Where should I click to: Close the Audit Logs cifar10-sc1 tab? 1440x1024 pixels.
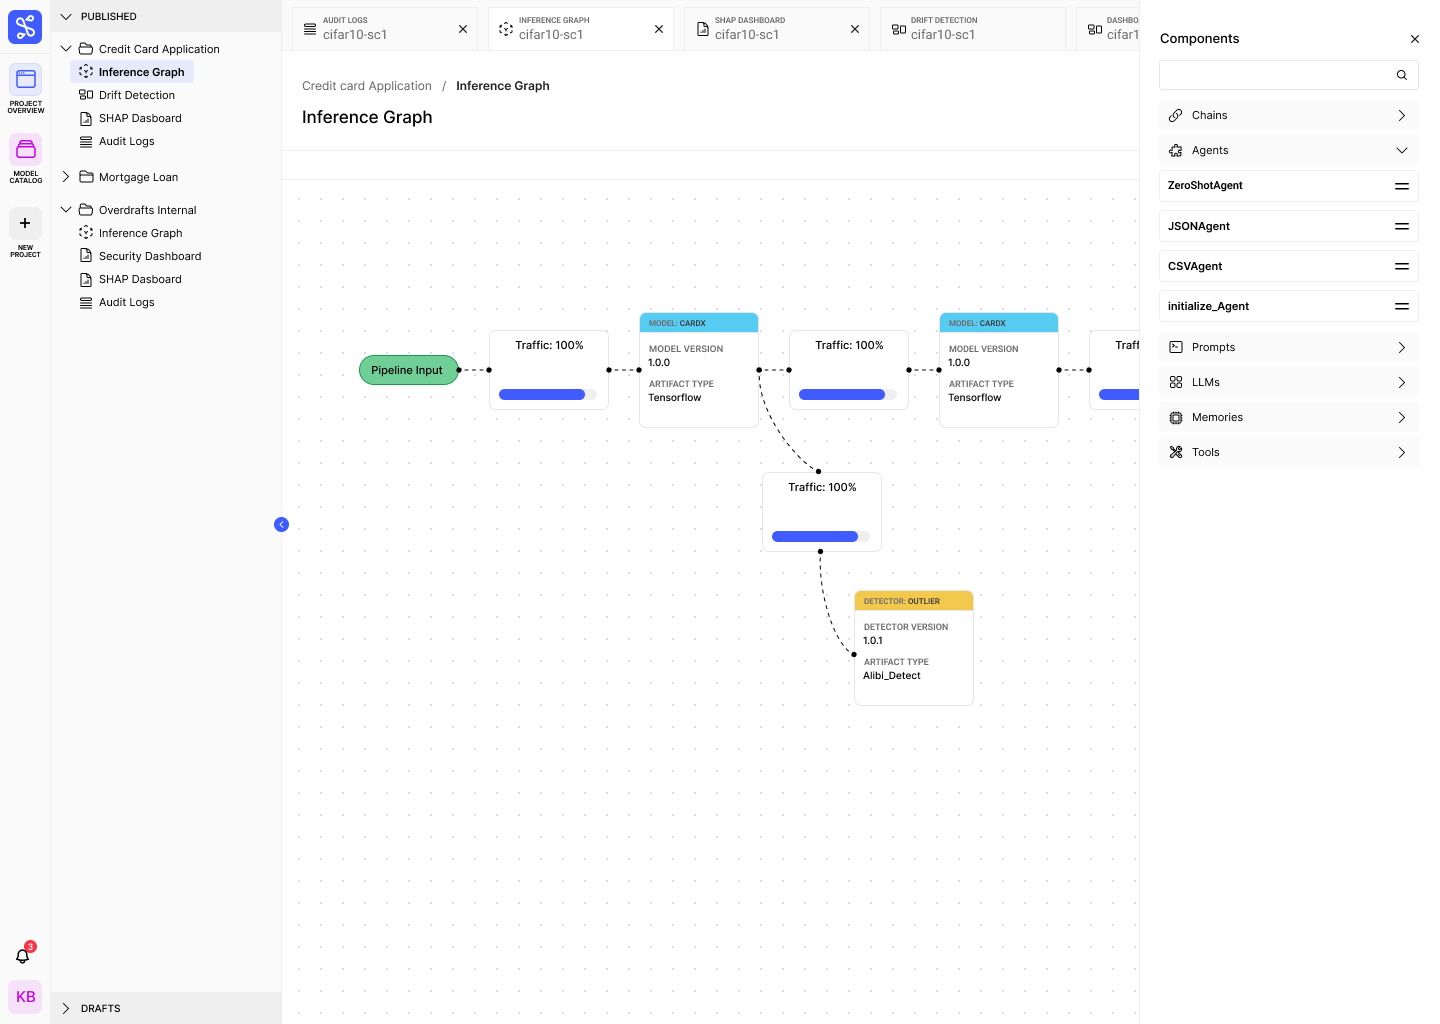[x=463, y=29]
